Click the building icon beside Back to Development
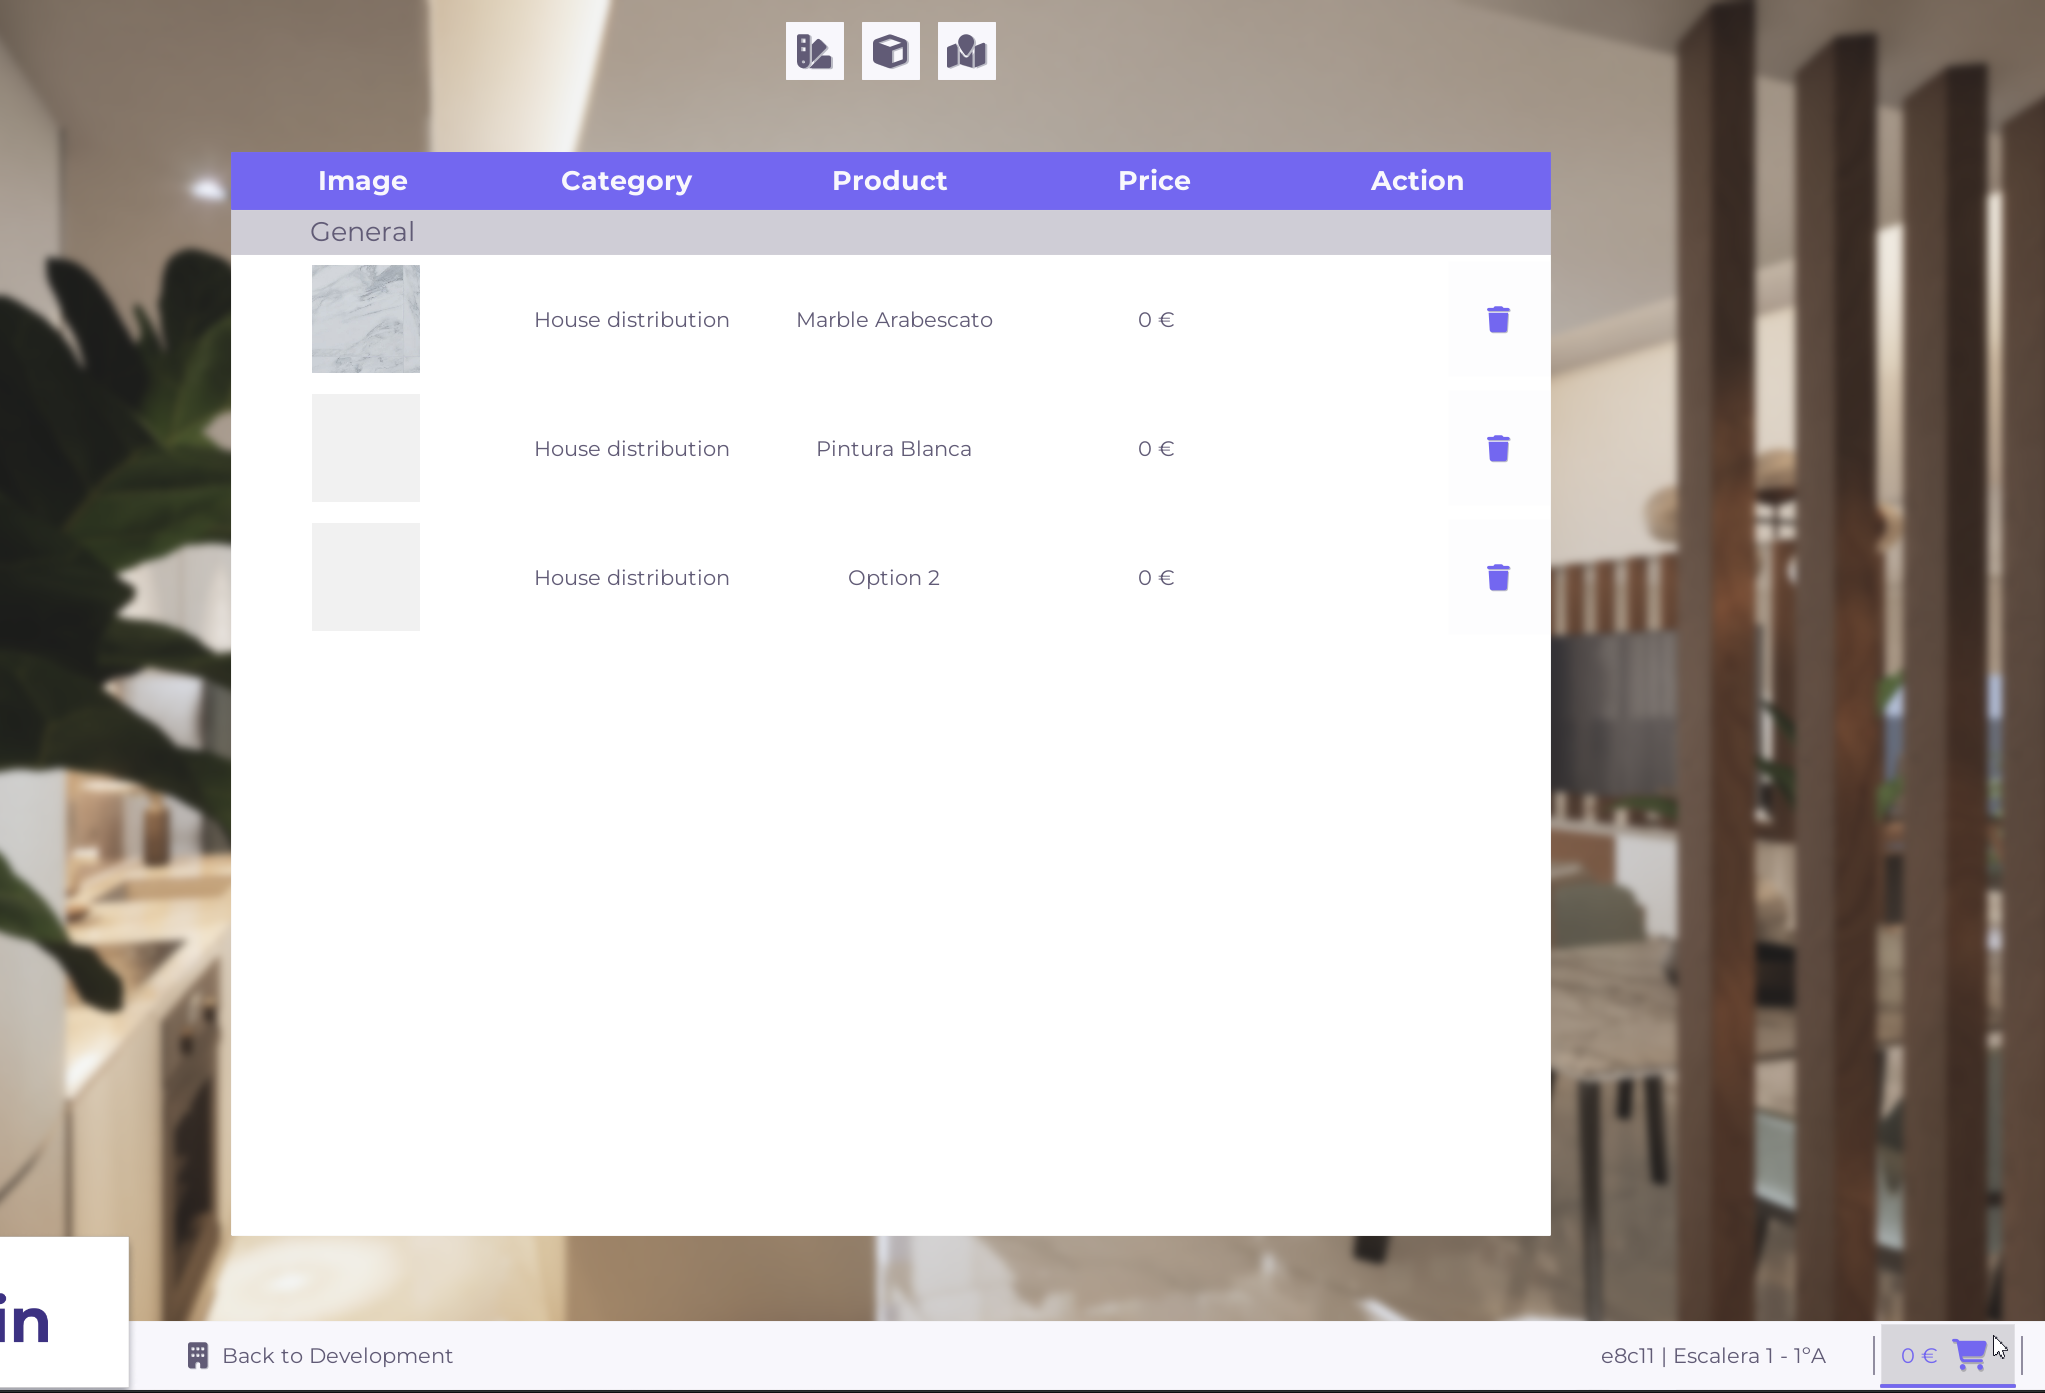Image resolution: width=2045 pixels, height=1393 pixels. coord(198,1355)
